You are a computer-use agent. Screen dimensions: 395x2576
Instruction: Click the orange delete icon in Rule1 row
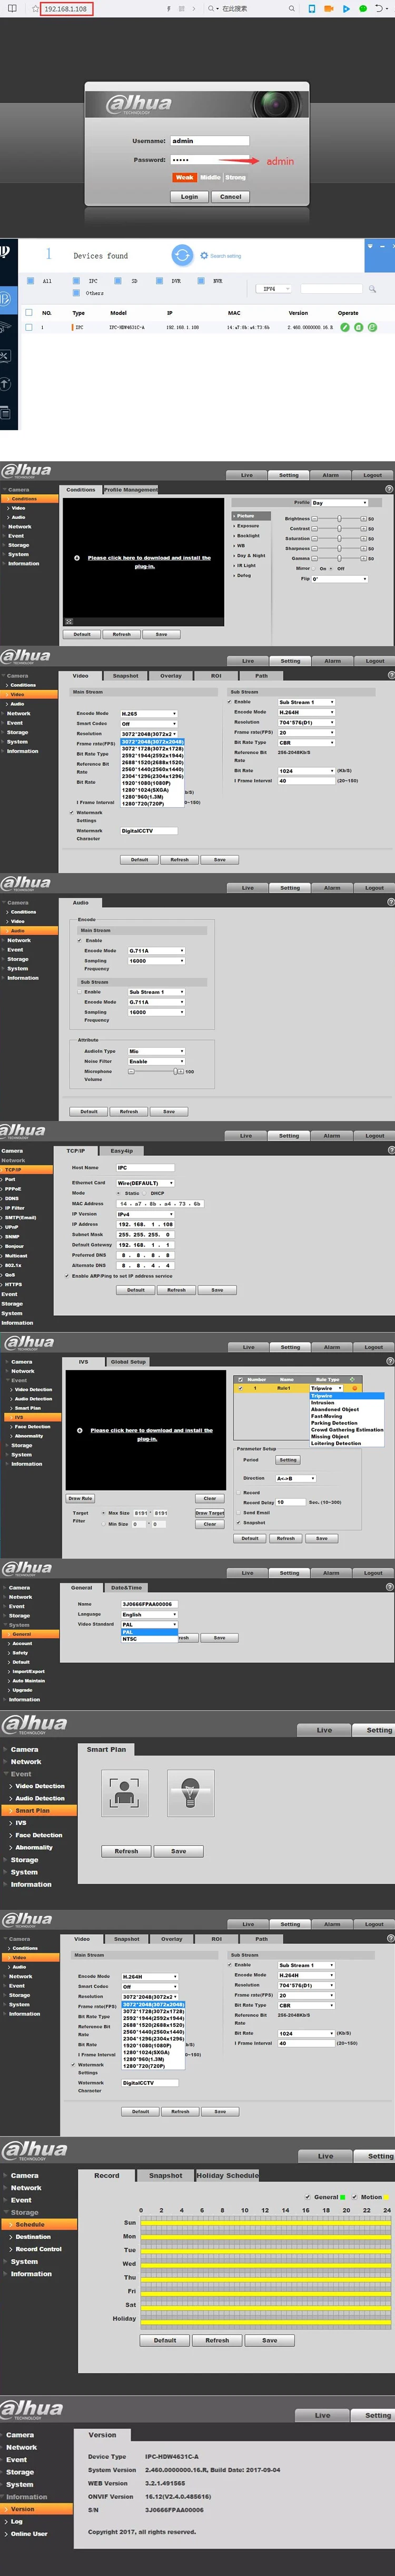coord(355,1388)
